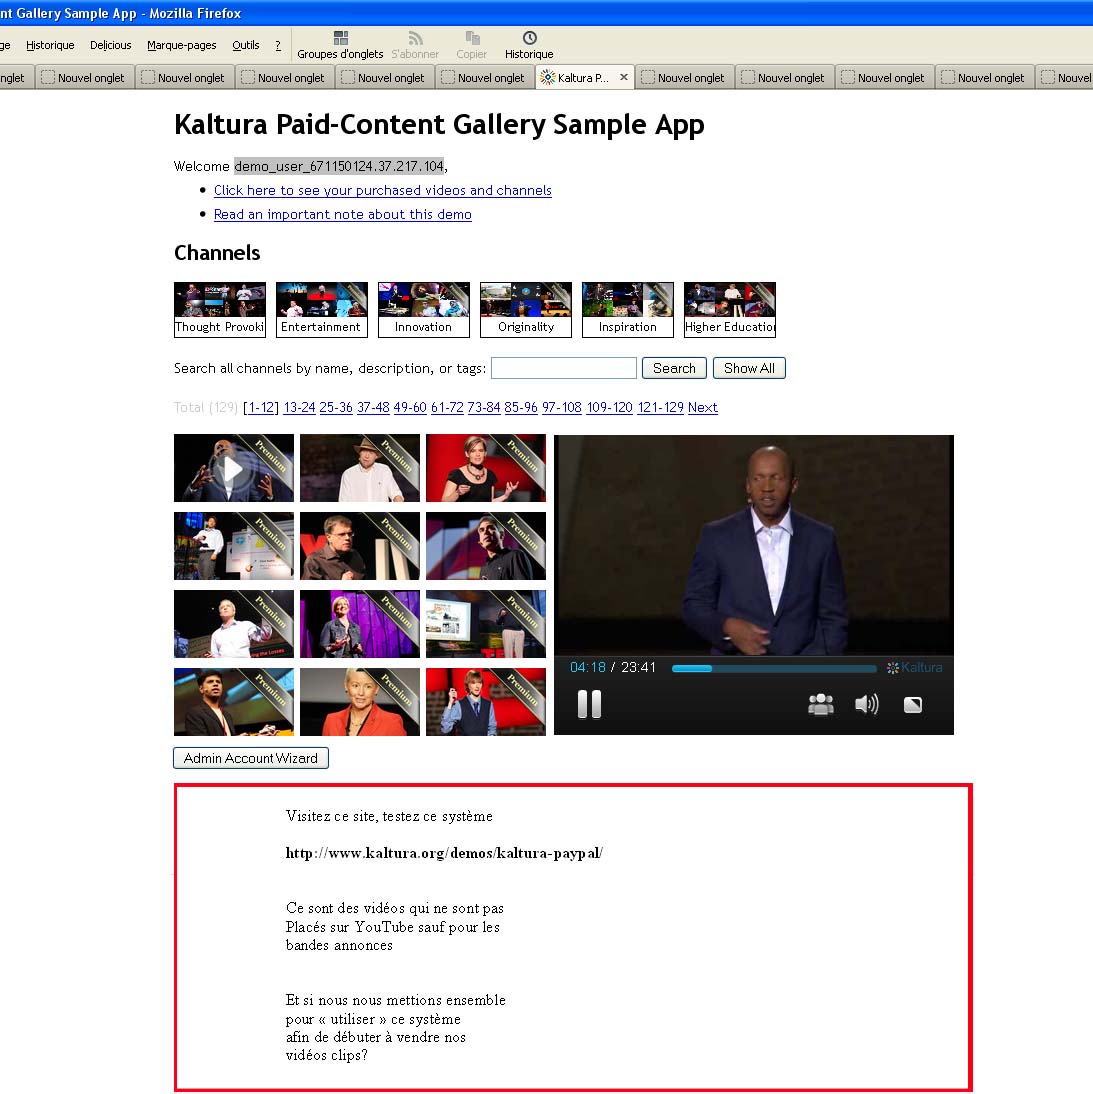Screen dimensions: 1093x1094
Task: Open purchased videos and channels link
Action: 382,190
